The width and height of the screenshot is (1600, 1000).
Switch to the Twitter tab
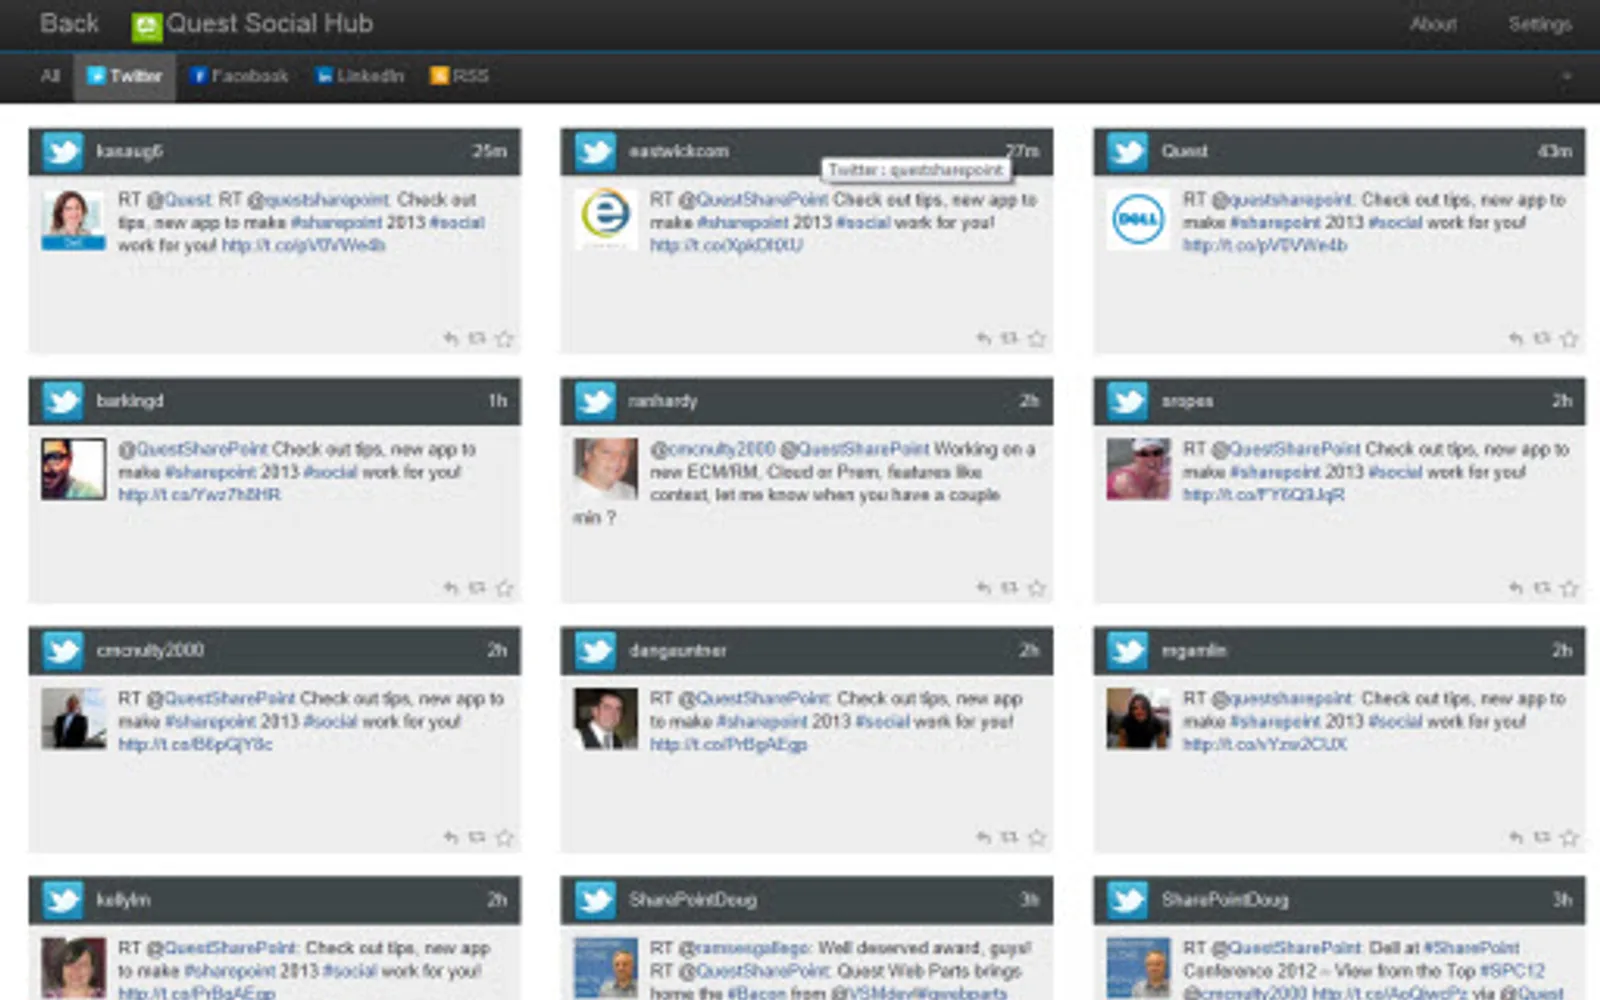(x=124, y=76)
